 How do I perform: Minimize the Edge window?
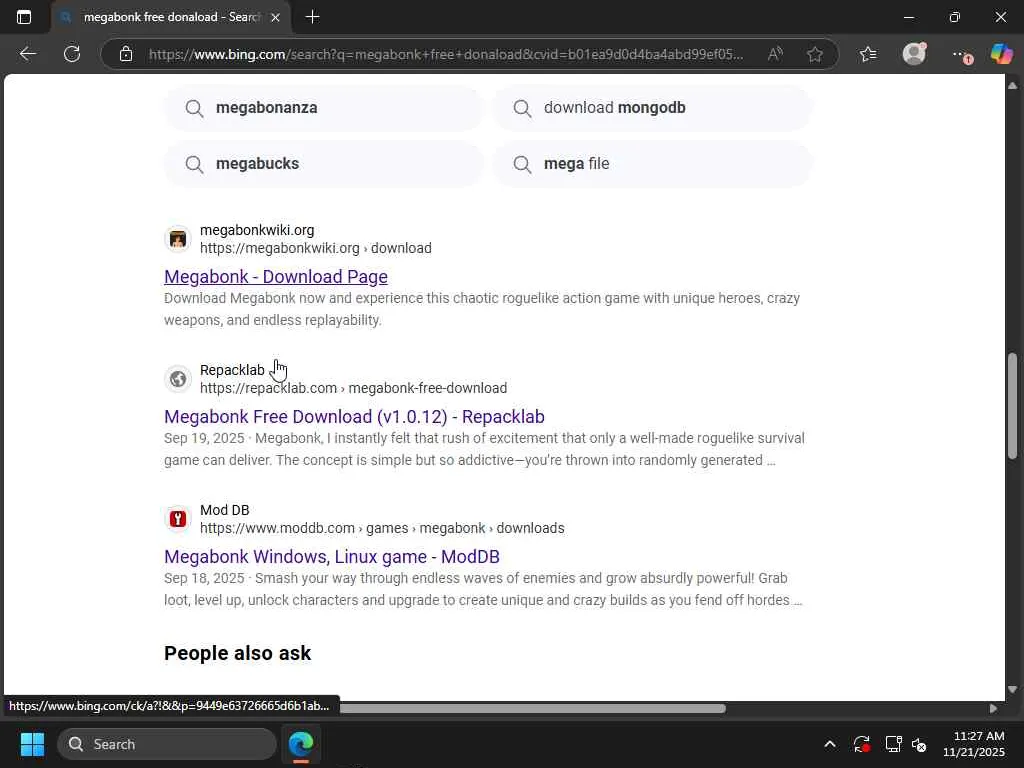[908, 17]
